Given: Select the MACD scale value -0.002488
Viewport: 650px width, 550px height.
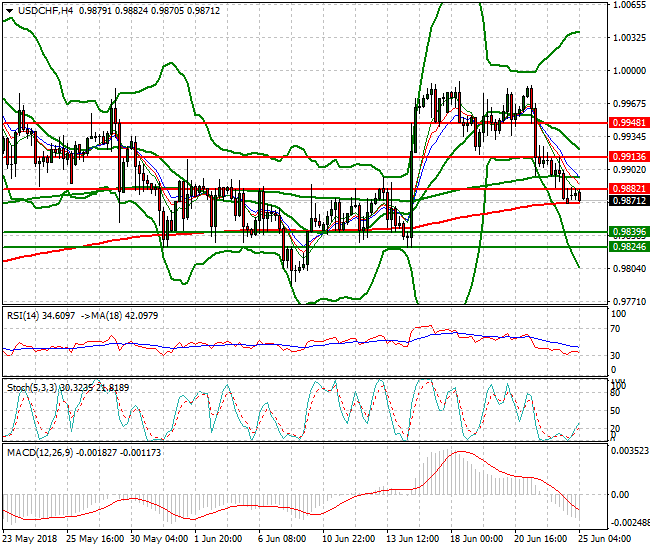Looking at the screenshot, I should pos(629,522).
